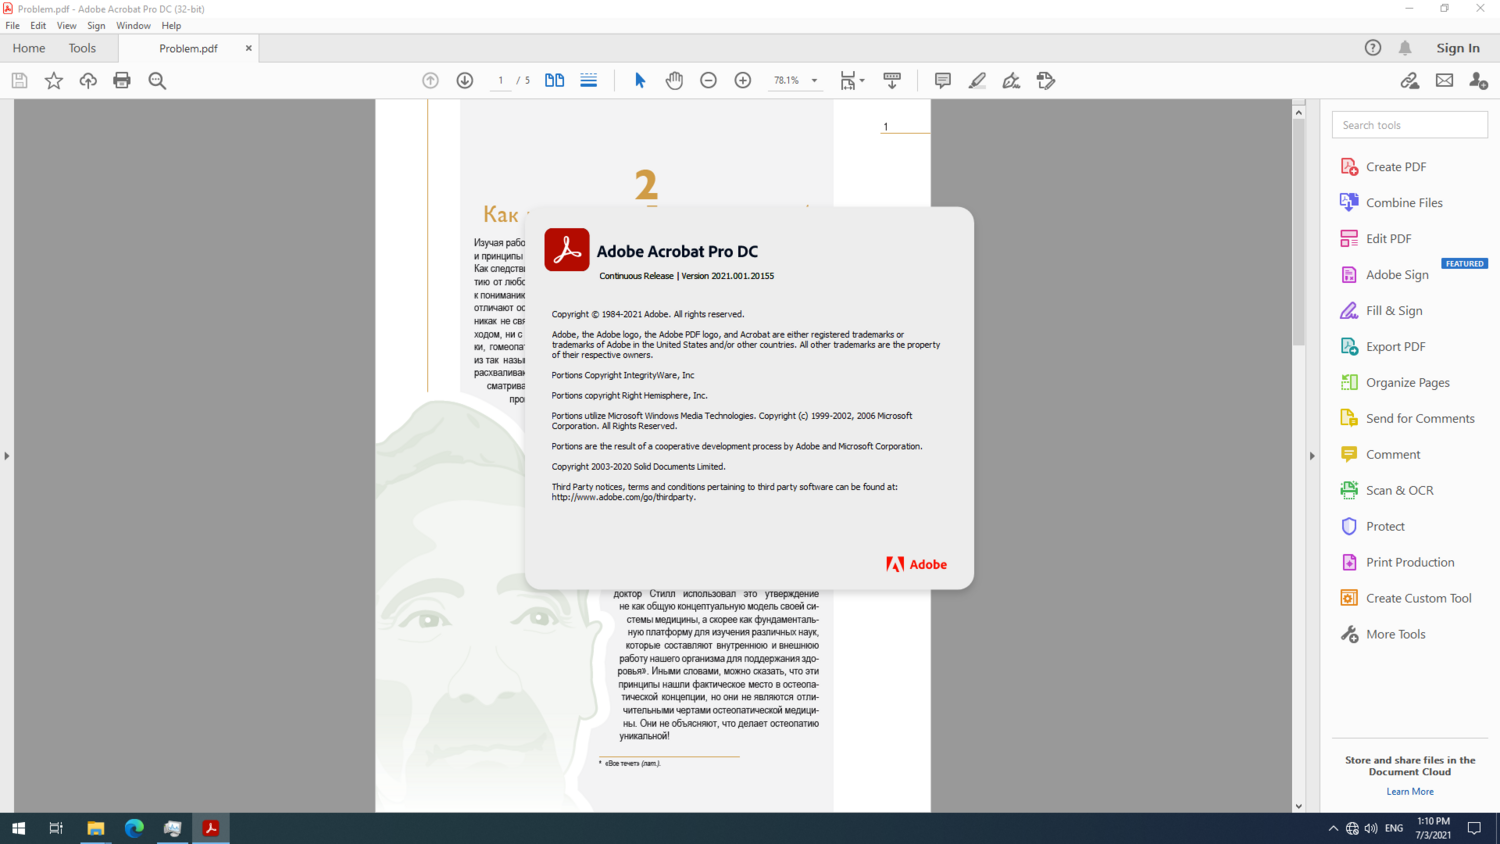Image resolution: width=1500 pixels, height=844 pixels.
Task: Show hidden system tray icons
Action: tap(1333, 829)
